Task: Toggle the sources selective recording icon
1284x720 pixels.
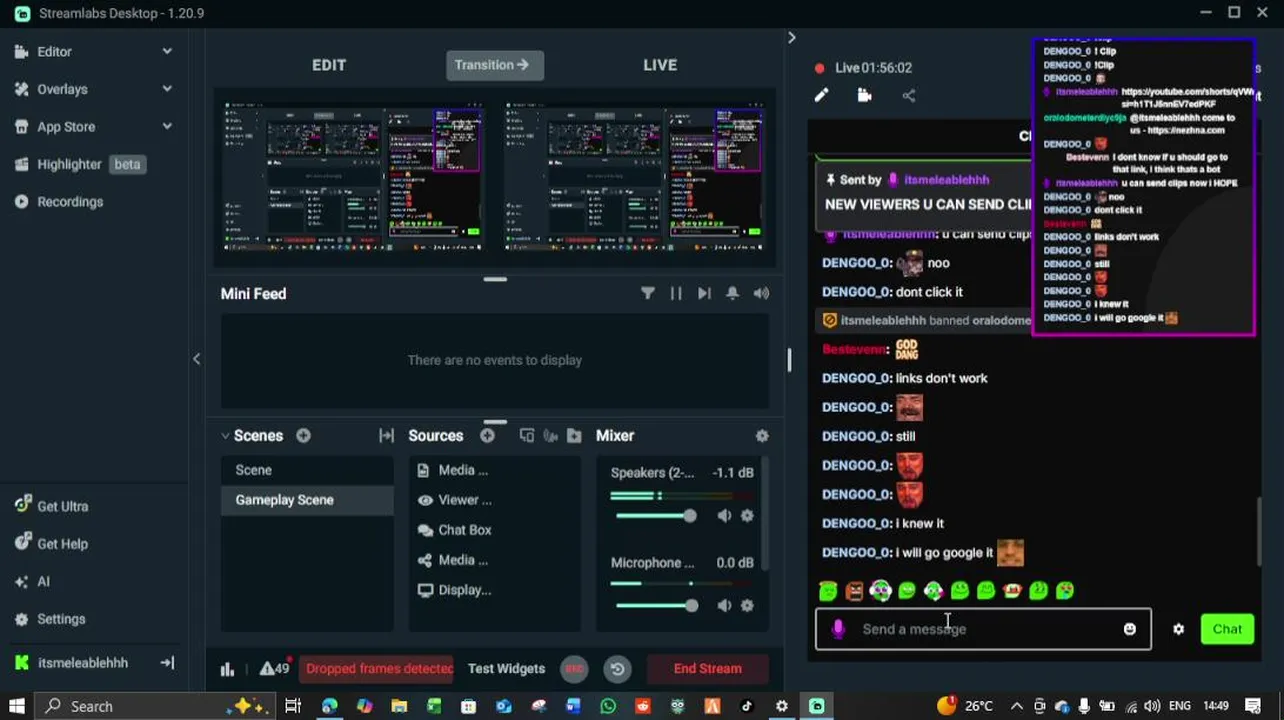Action: 527,436
